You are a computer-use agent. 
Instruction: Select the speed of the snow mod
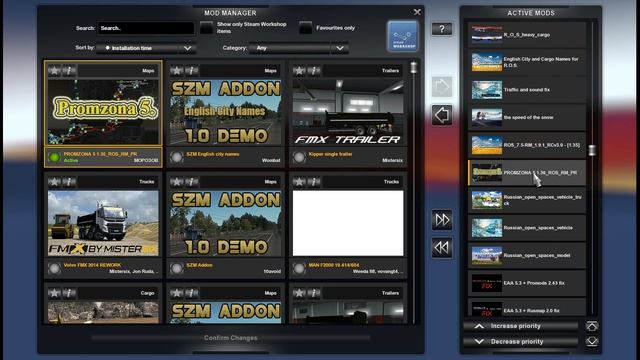[x=527, y=117]
